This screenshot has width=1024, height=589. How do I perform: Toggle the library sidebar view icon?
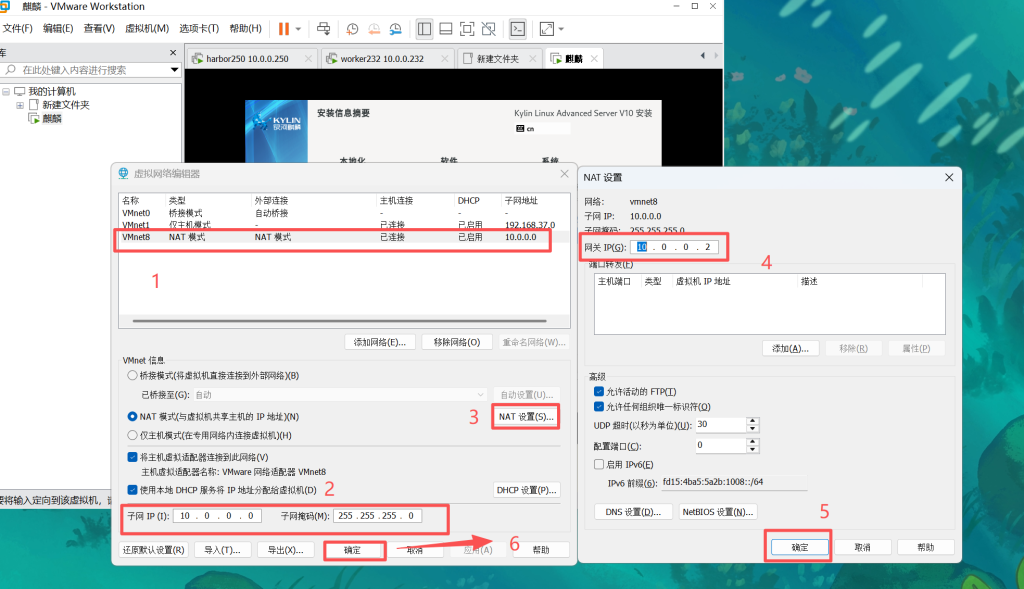424,29
